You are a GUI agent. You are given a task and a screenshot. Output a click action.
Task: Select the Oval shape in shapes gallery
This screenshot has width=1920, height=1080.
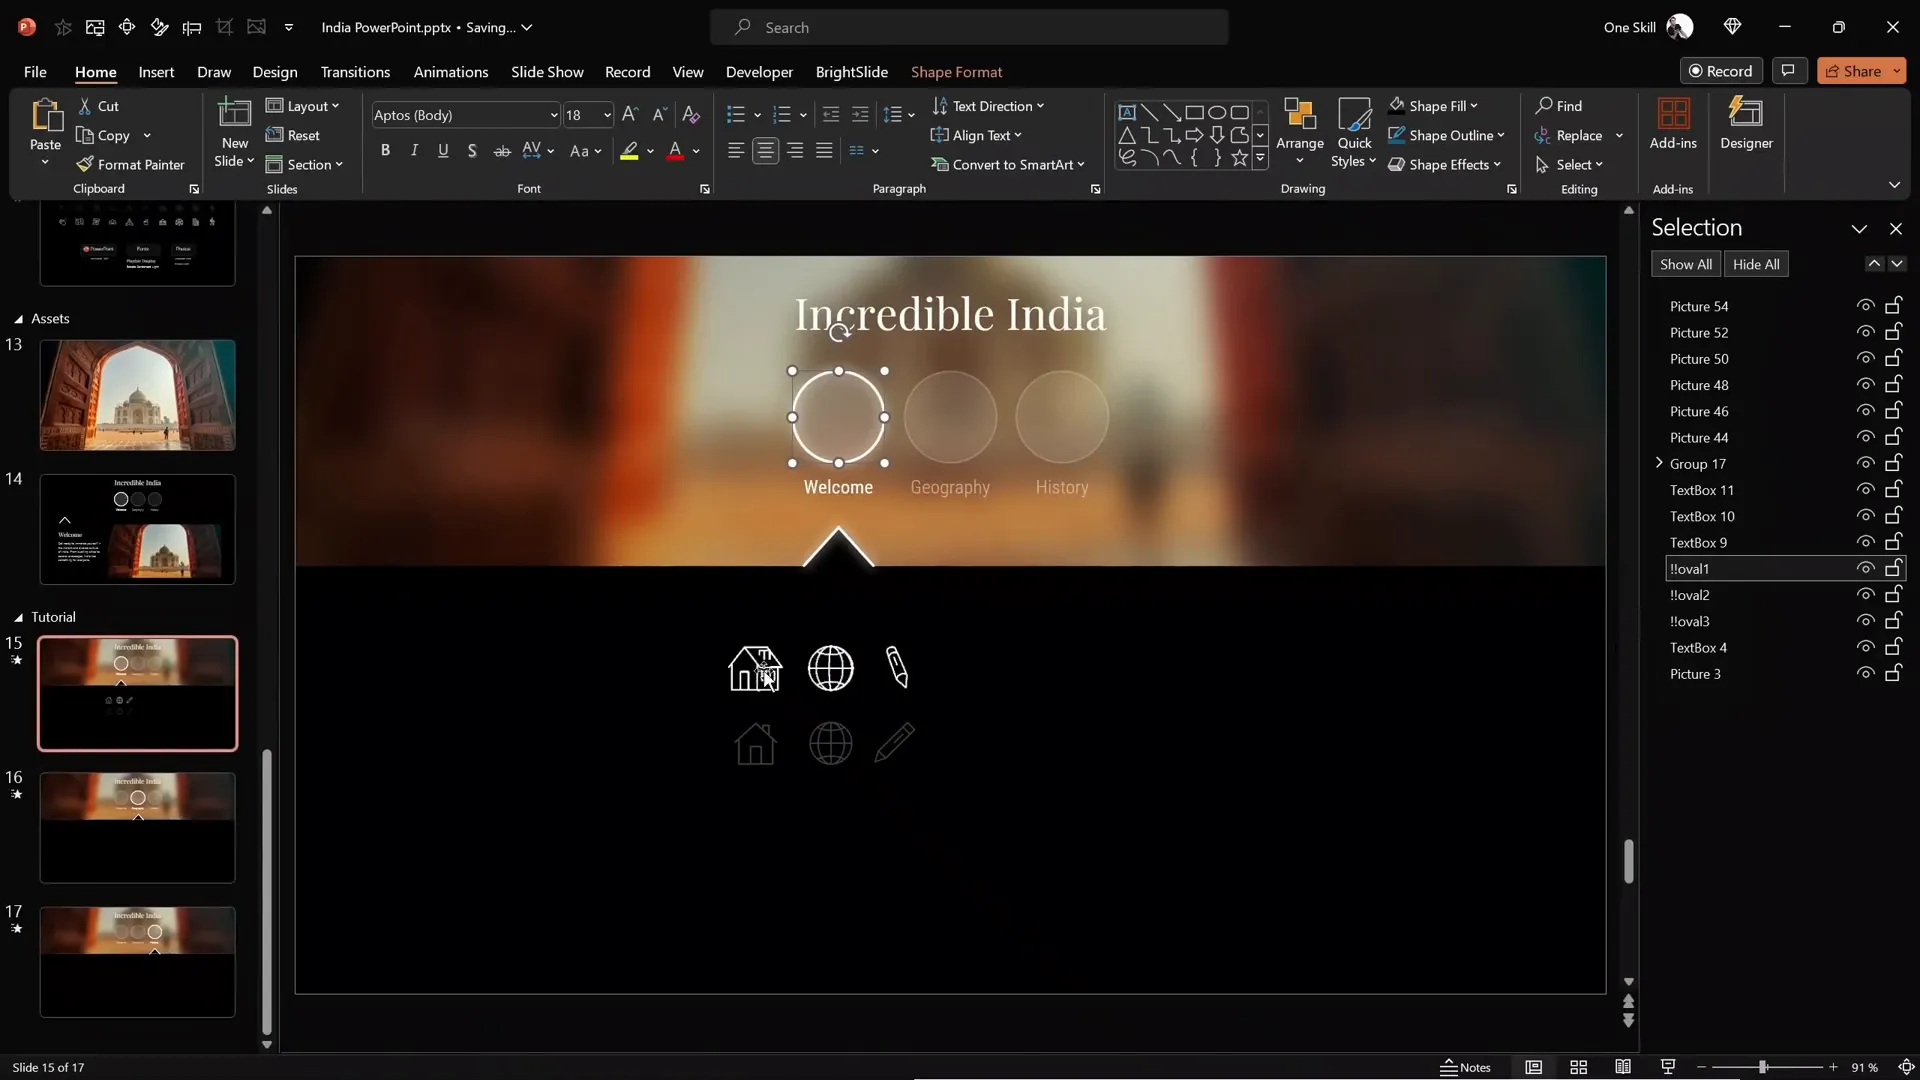click(1217, 112)
